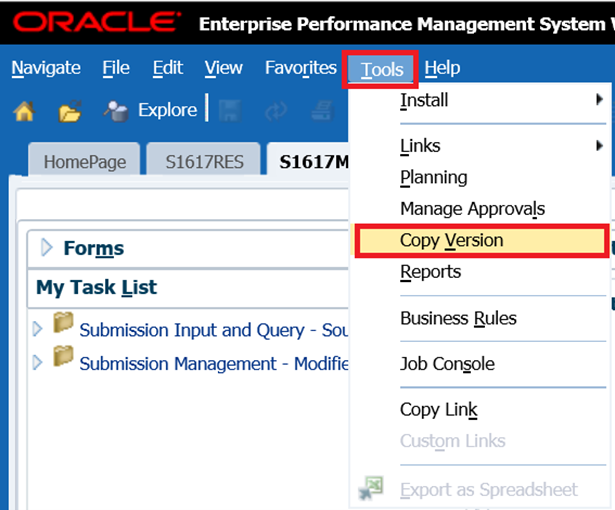Click the Submission Management folder icon
The height and width of the screenshot is (510, 615).
(x=64, y=355)
